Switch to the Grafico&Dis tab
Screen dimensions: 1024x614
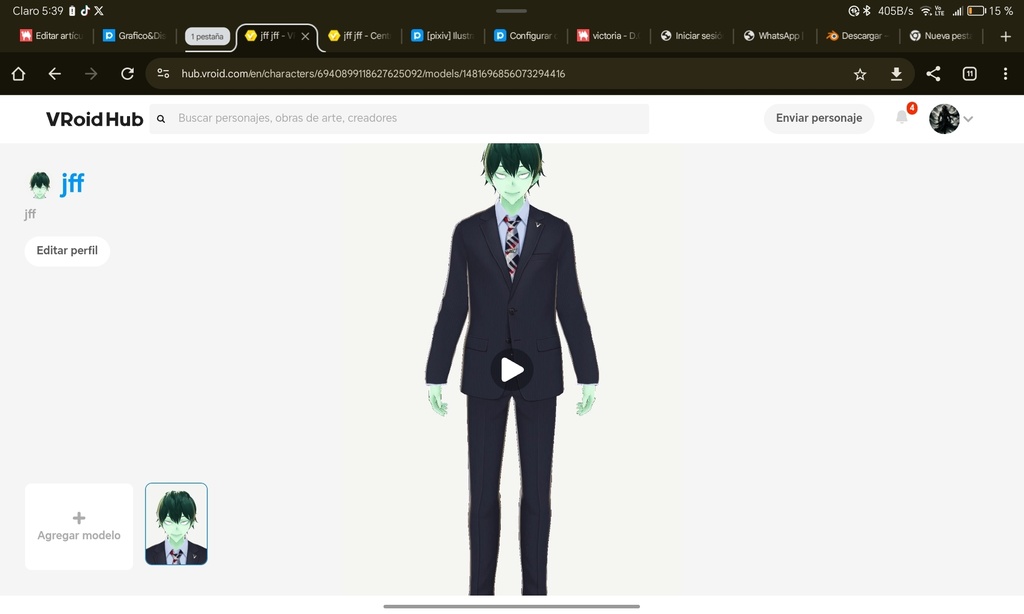click(135, 36)
